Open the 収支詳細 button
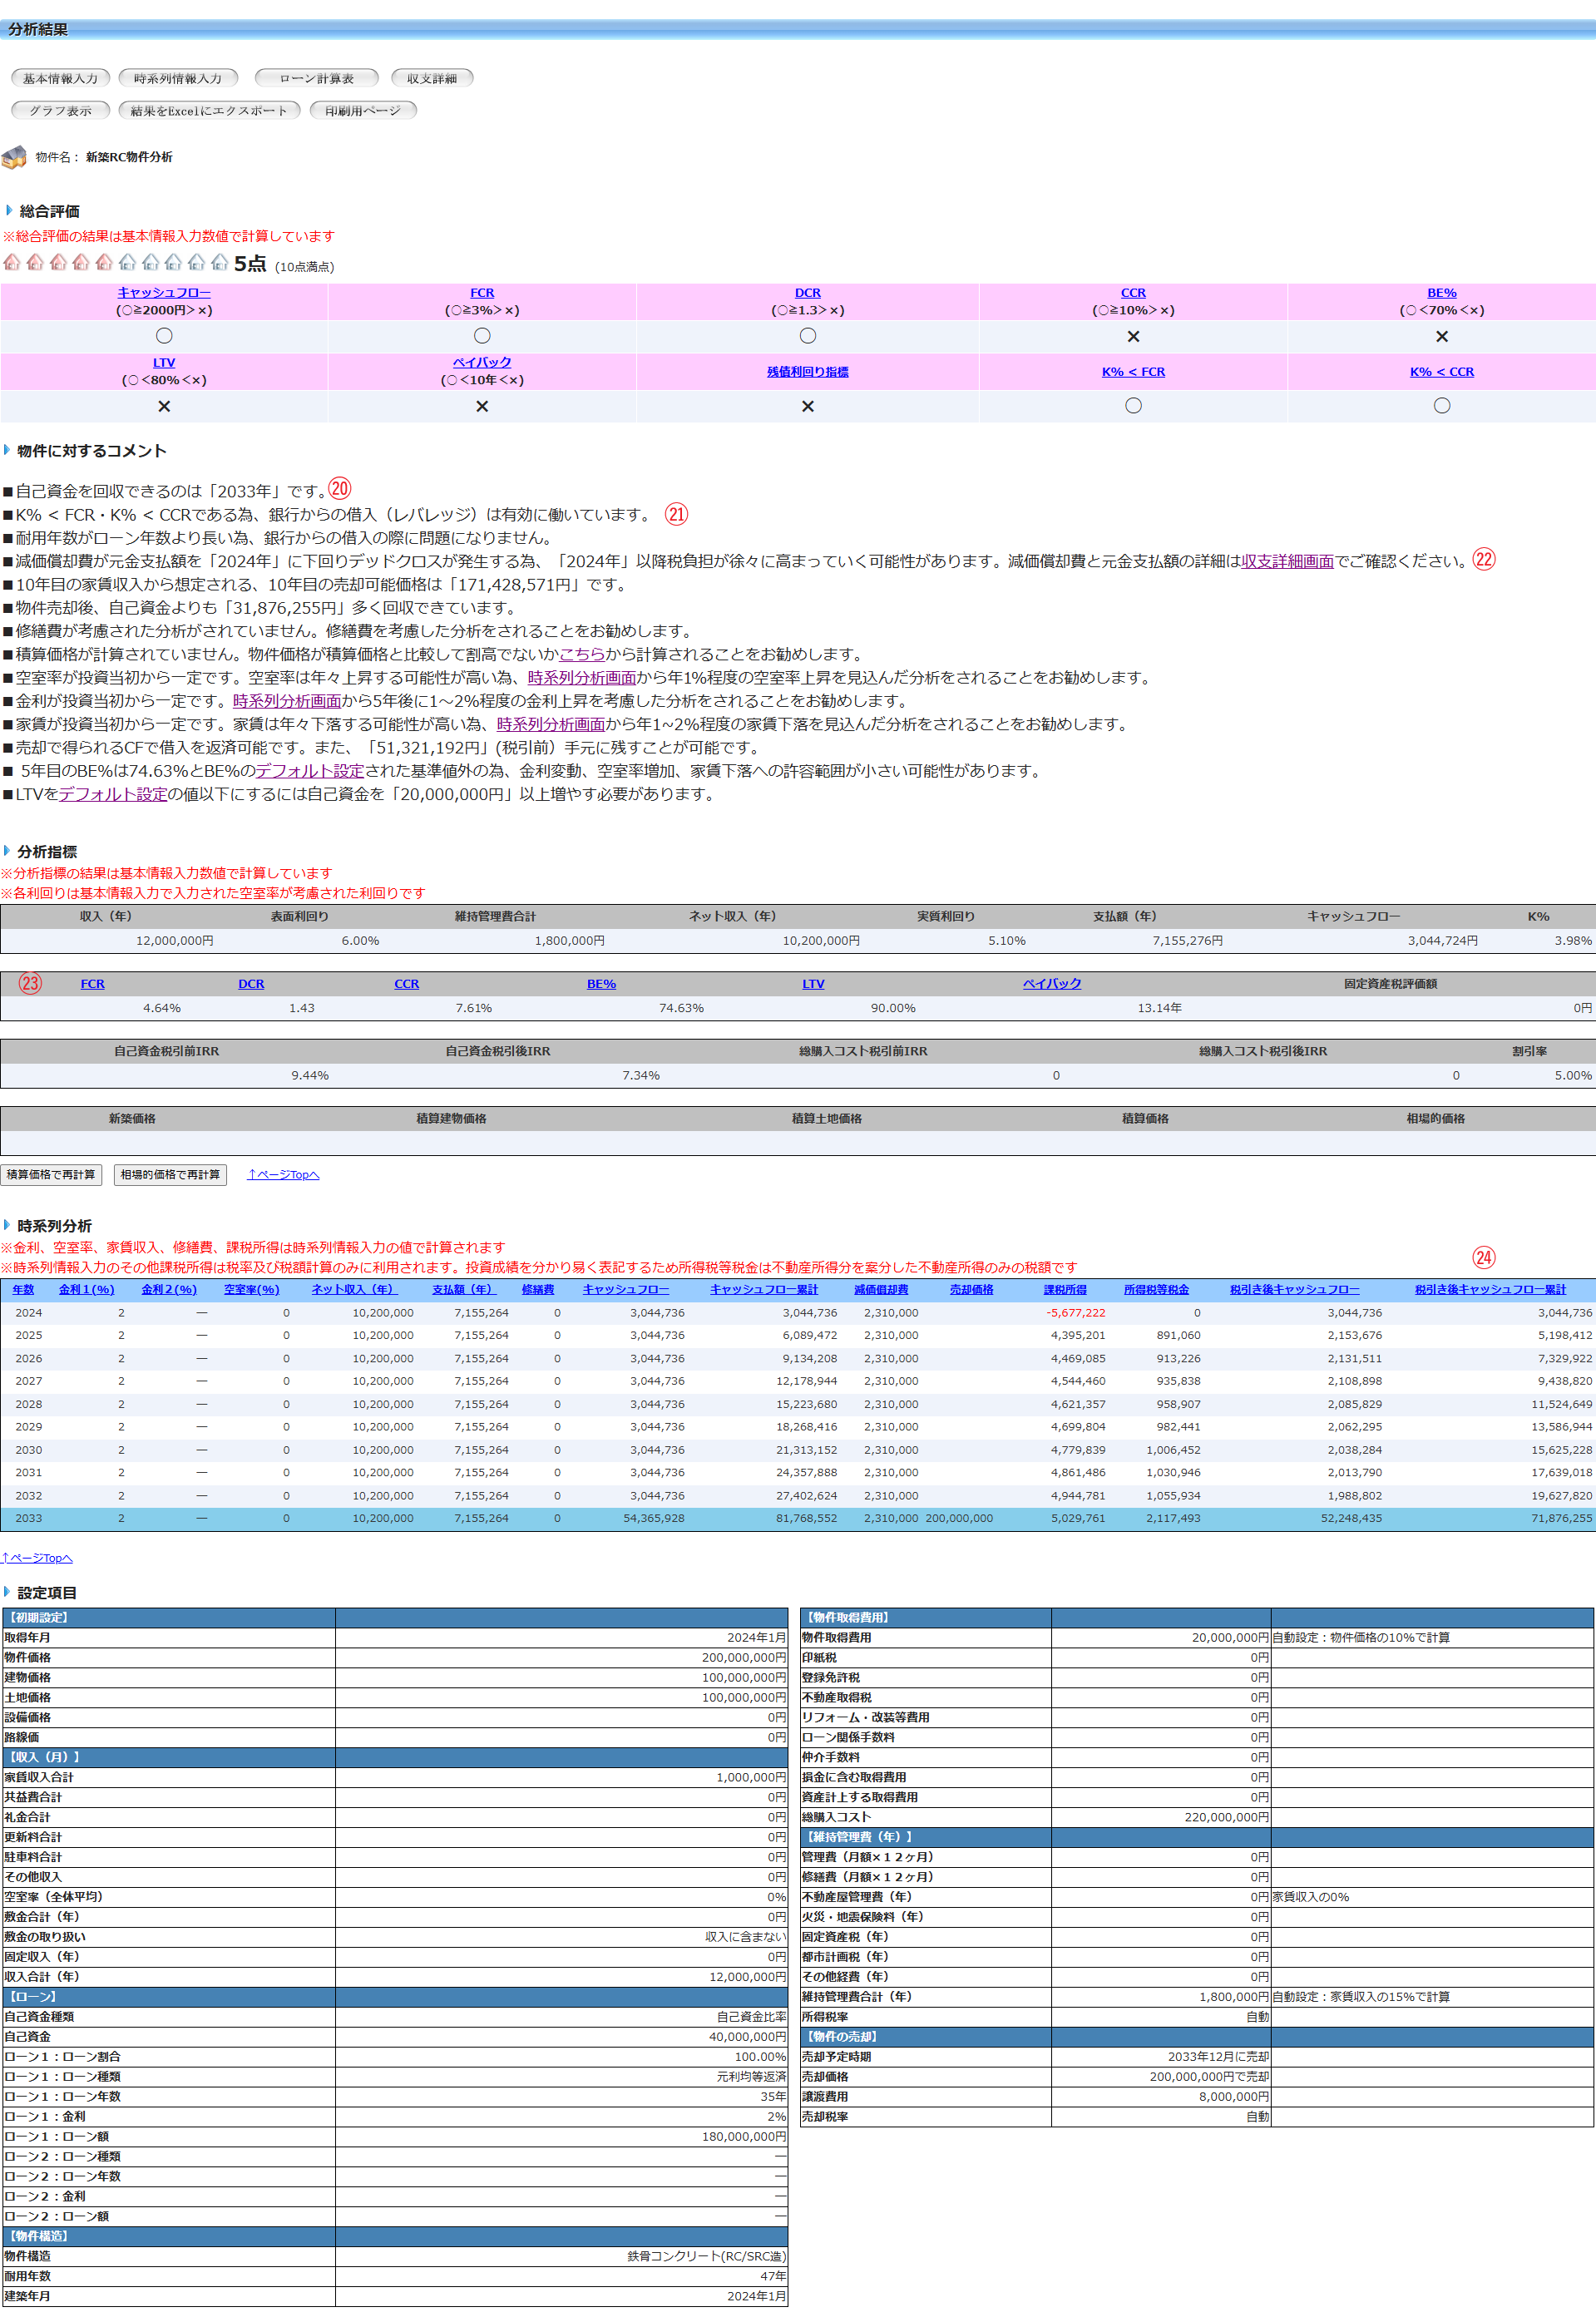 click(432, 78)
